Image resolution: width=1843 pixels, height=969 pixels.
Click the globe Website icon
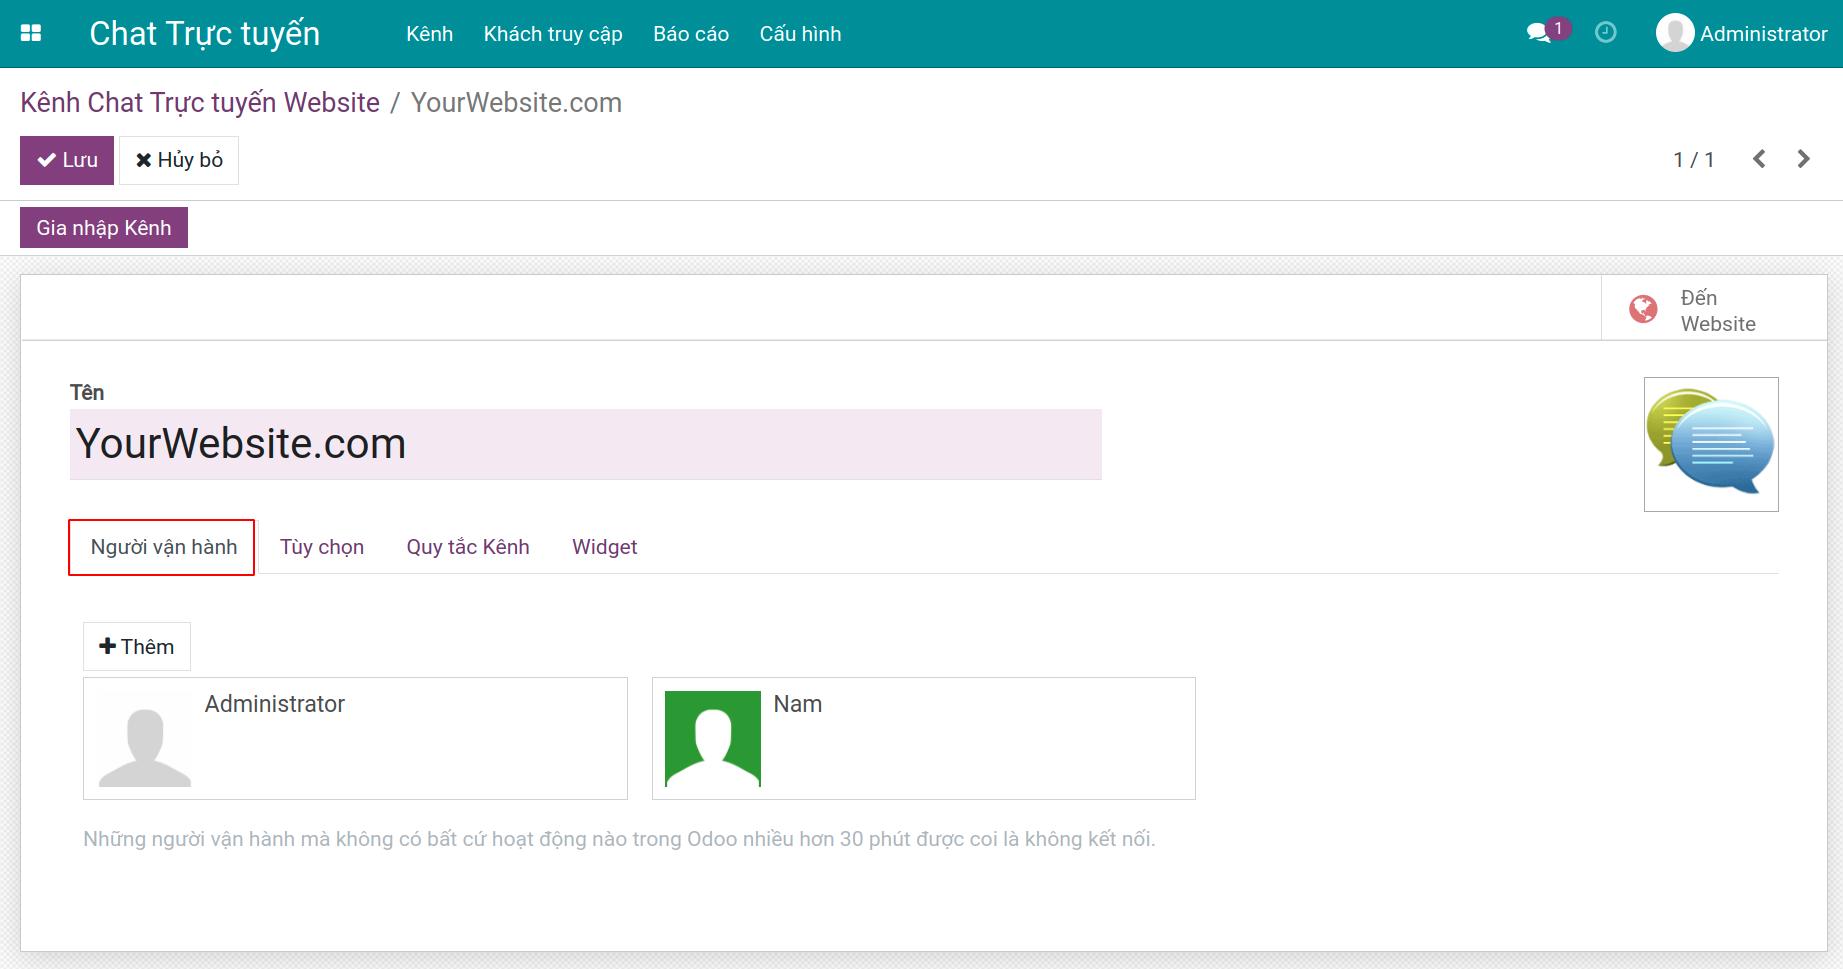coord(1643,310)
